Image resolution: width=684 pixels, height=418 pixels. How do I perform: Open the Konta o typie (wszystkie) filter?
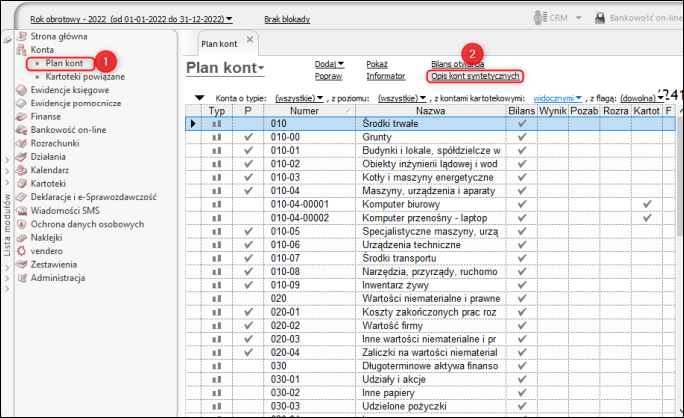[299, 98]
